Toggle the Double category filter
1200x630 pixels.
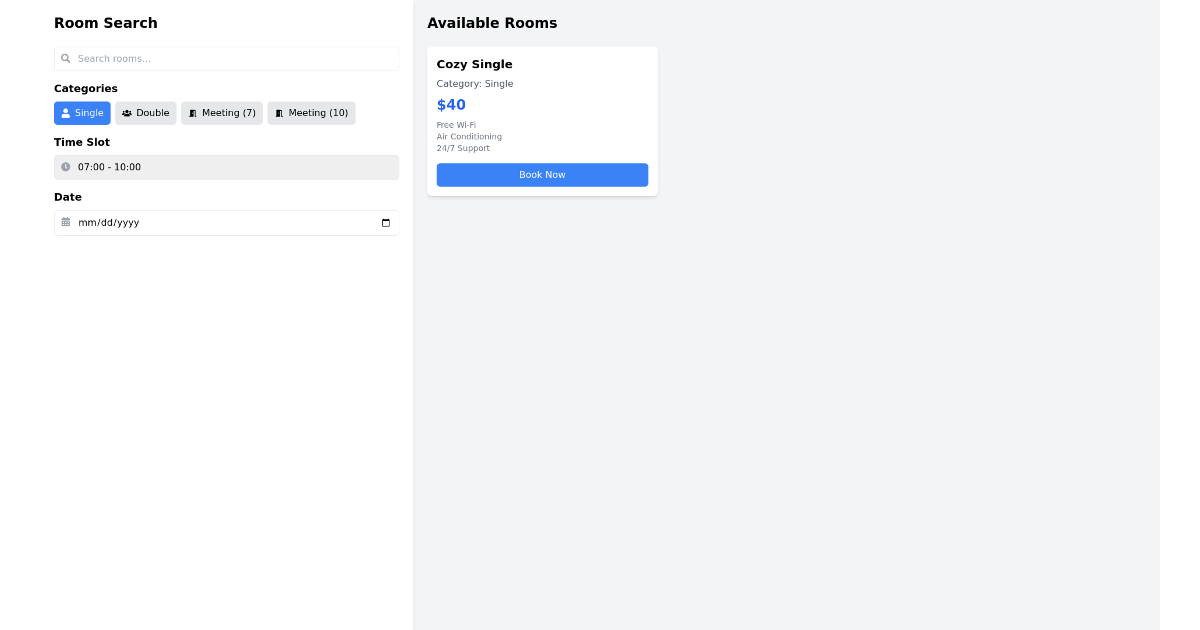145,113
